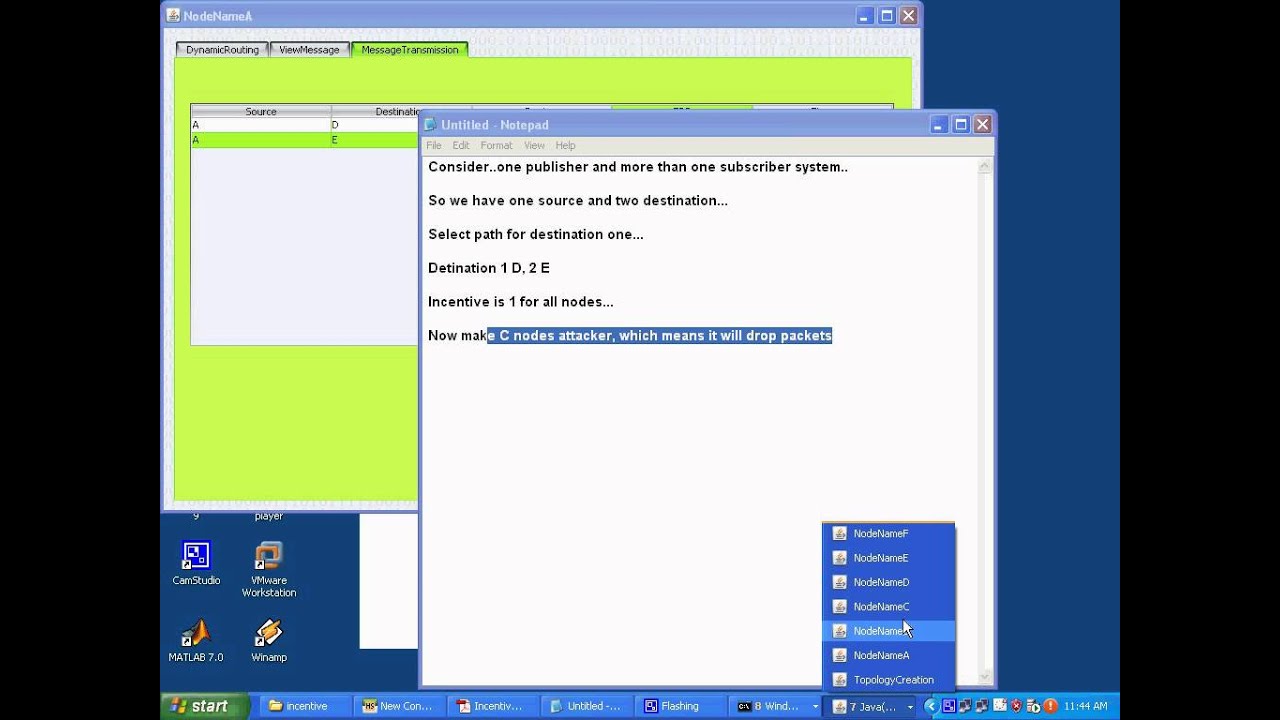Switch to the 'incentive' folder taskbar button
1280x720 pixels.
(307, 706)
